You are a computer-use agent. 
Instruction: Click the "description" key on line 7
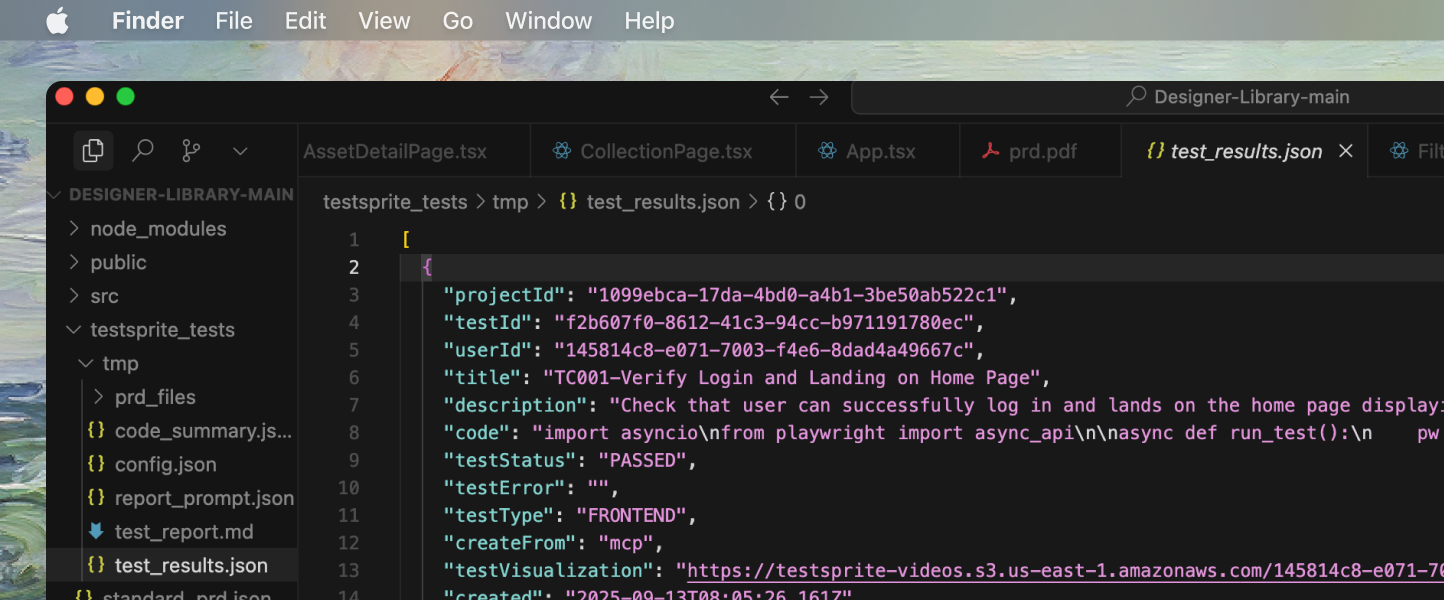coord(515,405)
